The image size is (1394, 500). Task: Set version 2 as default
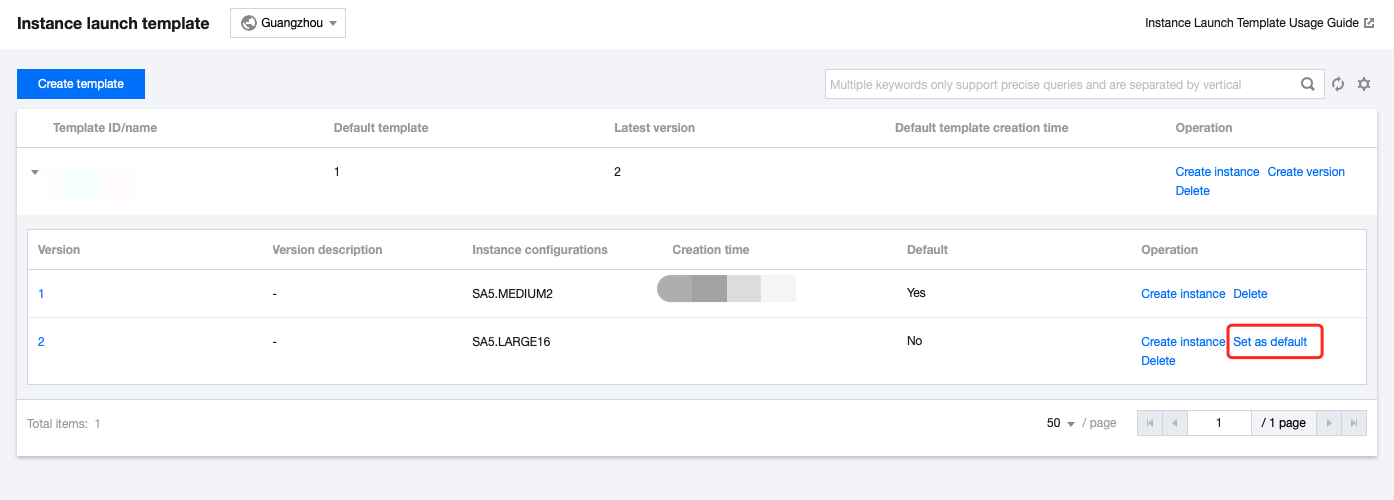[1270, 342]
